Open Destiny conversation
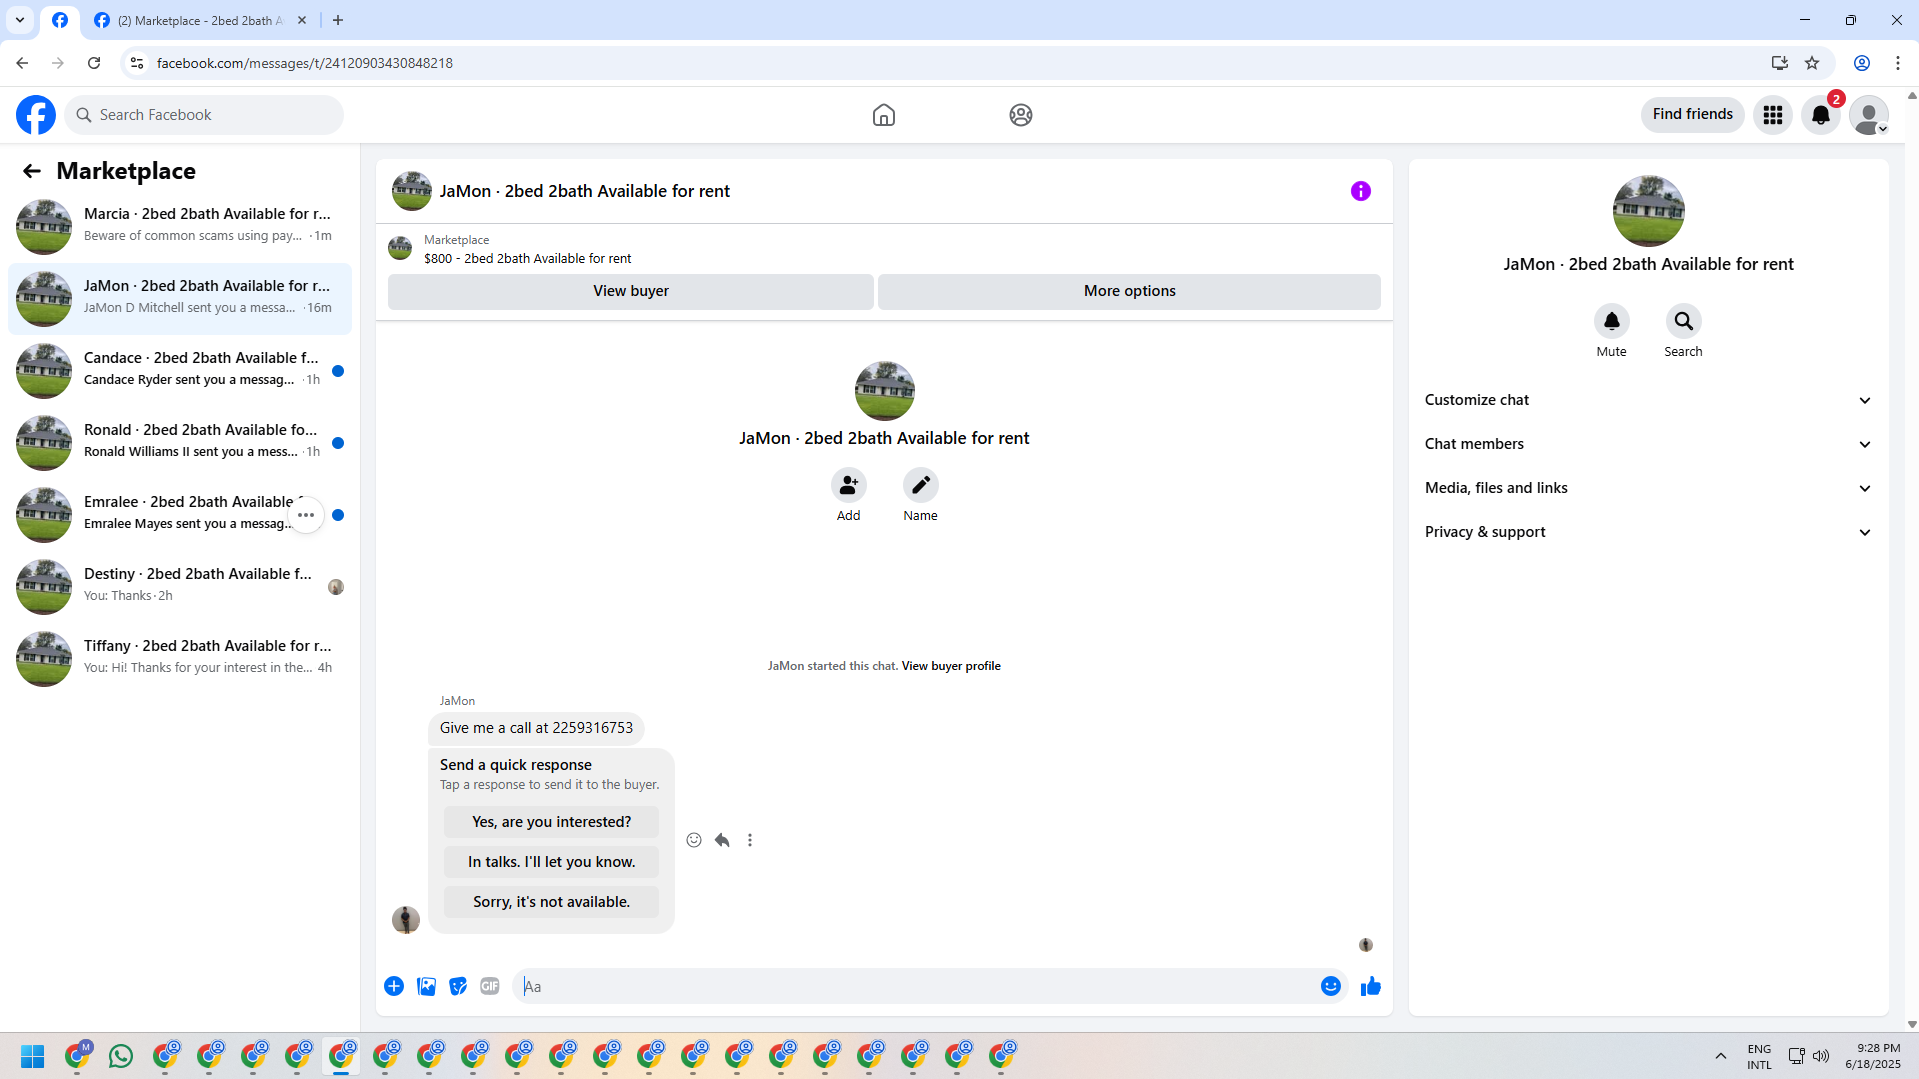The image size is (1919, 1079). point(180,587)
